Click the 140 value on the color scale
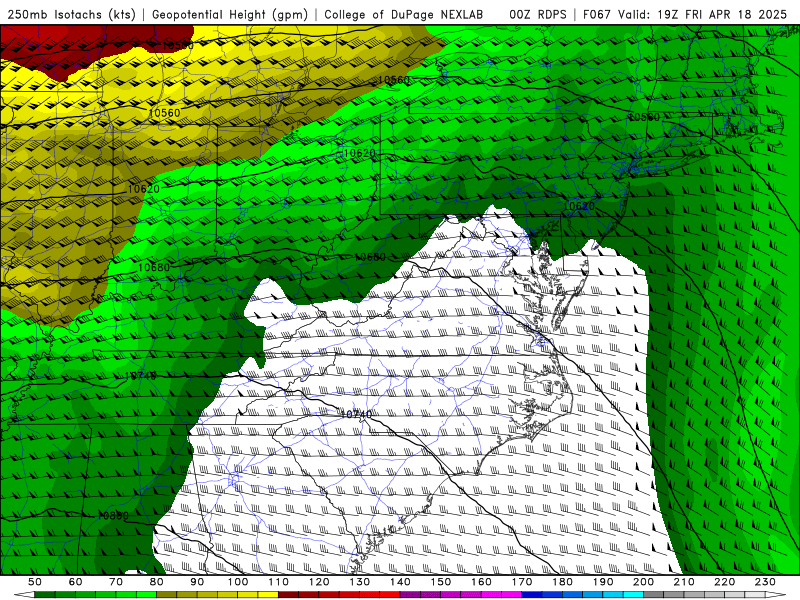Image resolution: width=800 pixels, height=600 pixels. tap(400, 582)
